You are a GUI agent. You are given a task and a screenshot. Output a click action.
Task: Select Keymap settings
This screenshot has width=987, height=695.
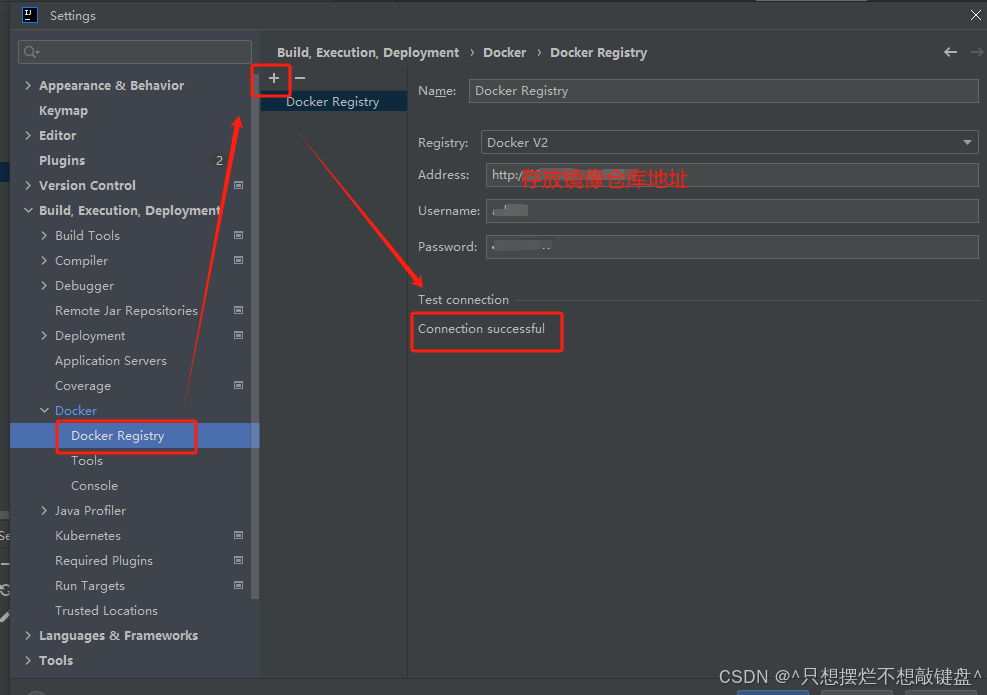pos(64,111)
